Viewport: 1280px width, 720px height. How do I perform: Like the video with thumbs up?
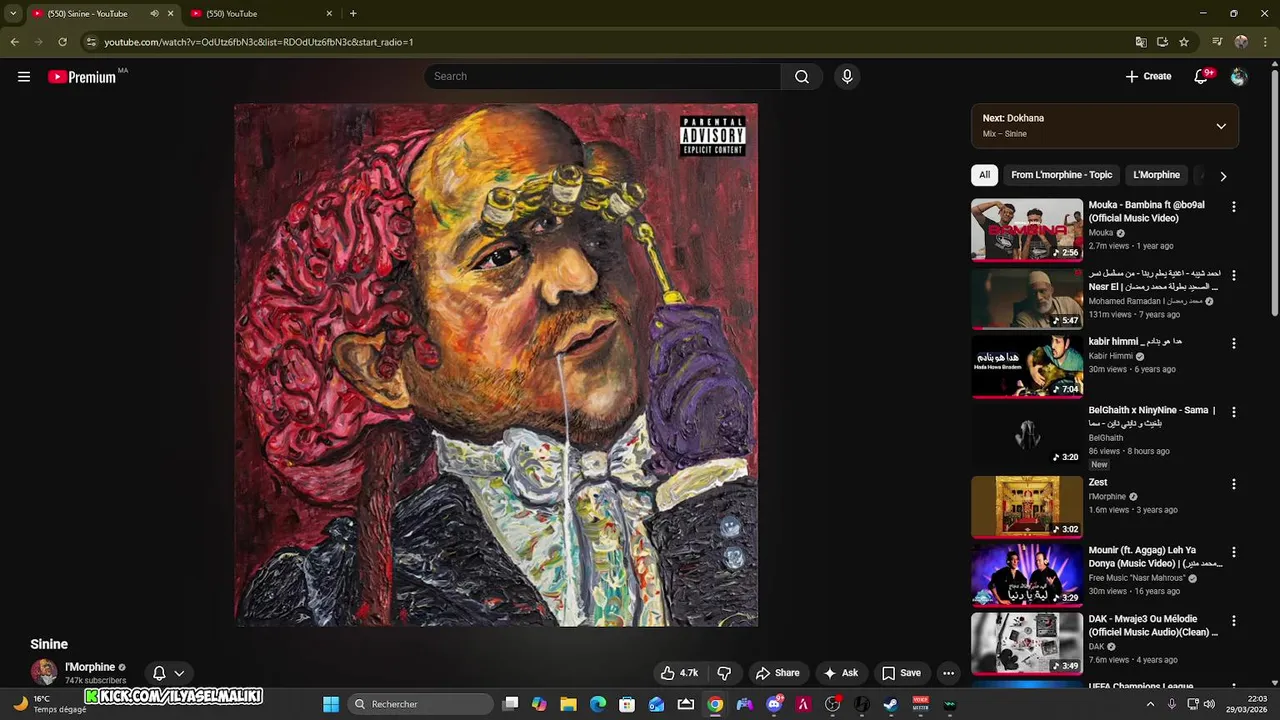click(x=678, y=673)
